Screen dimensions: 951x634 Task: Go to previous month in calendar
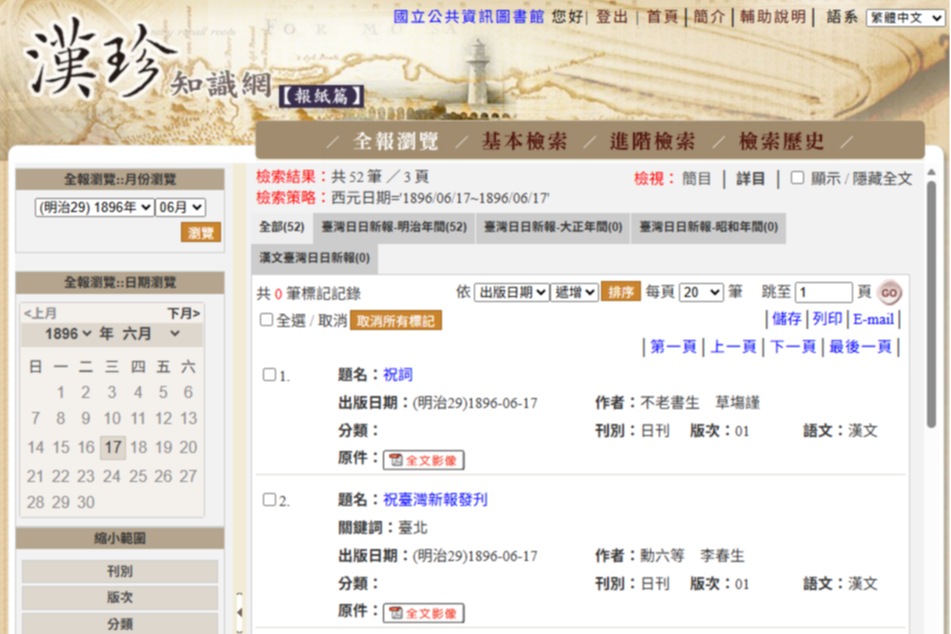(40, 314)
